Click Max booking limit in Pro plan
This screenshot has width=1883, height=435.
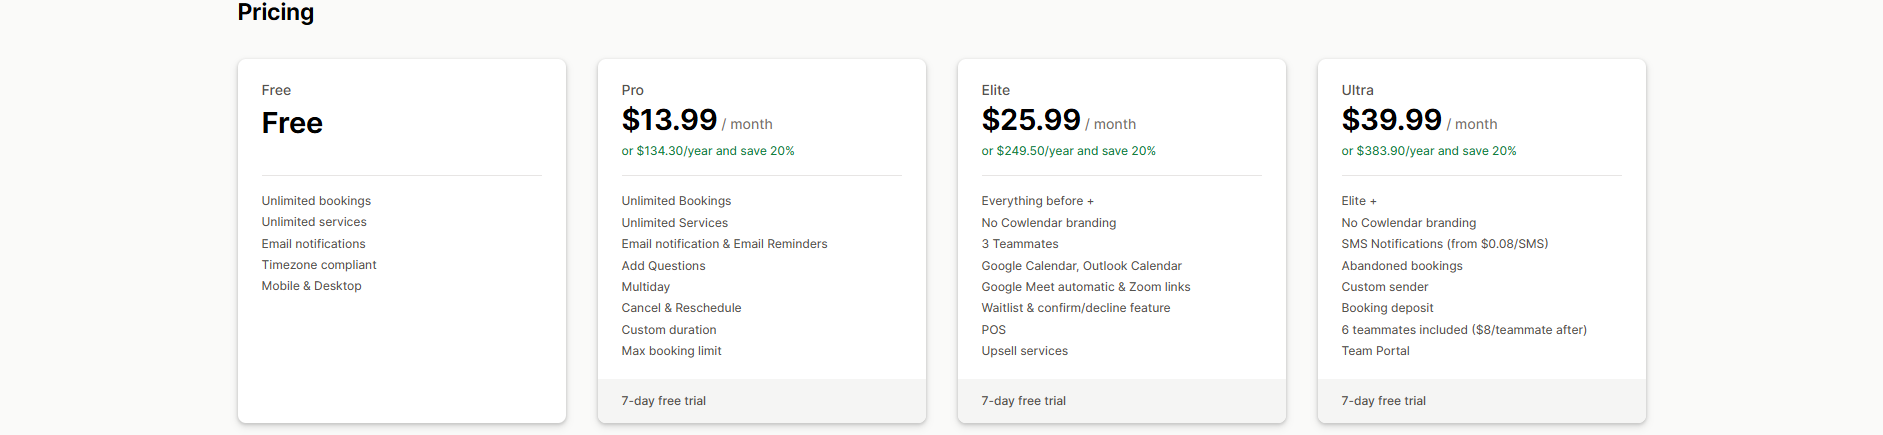tap(671, 351)
